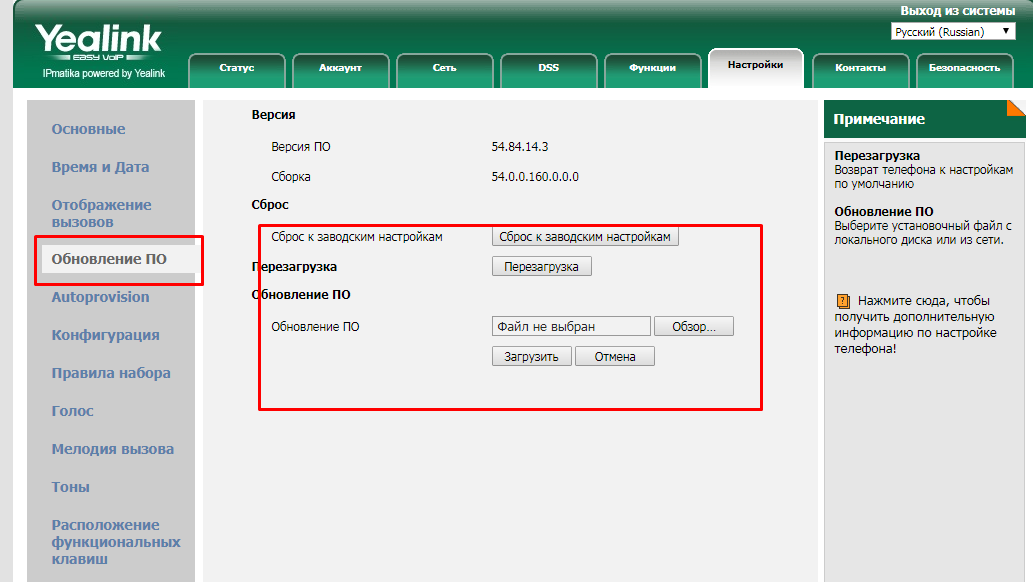
Task: Click the firmware file name field
Action: (571, 327)
